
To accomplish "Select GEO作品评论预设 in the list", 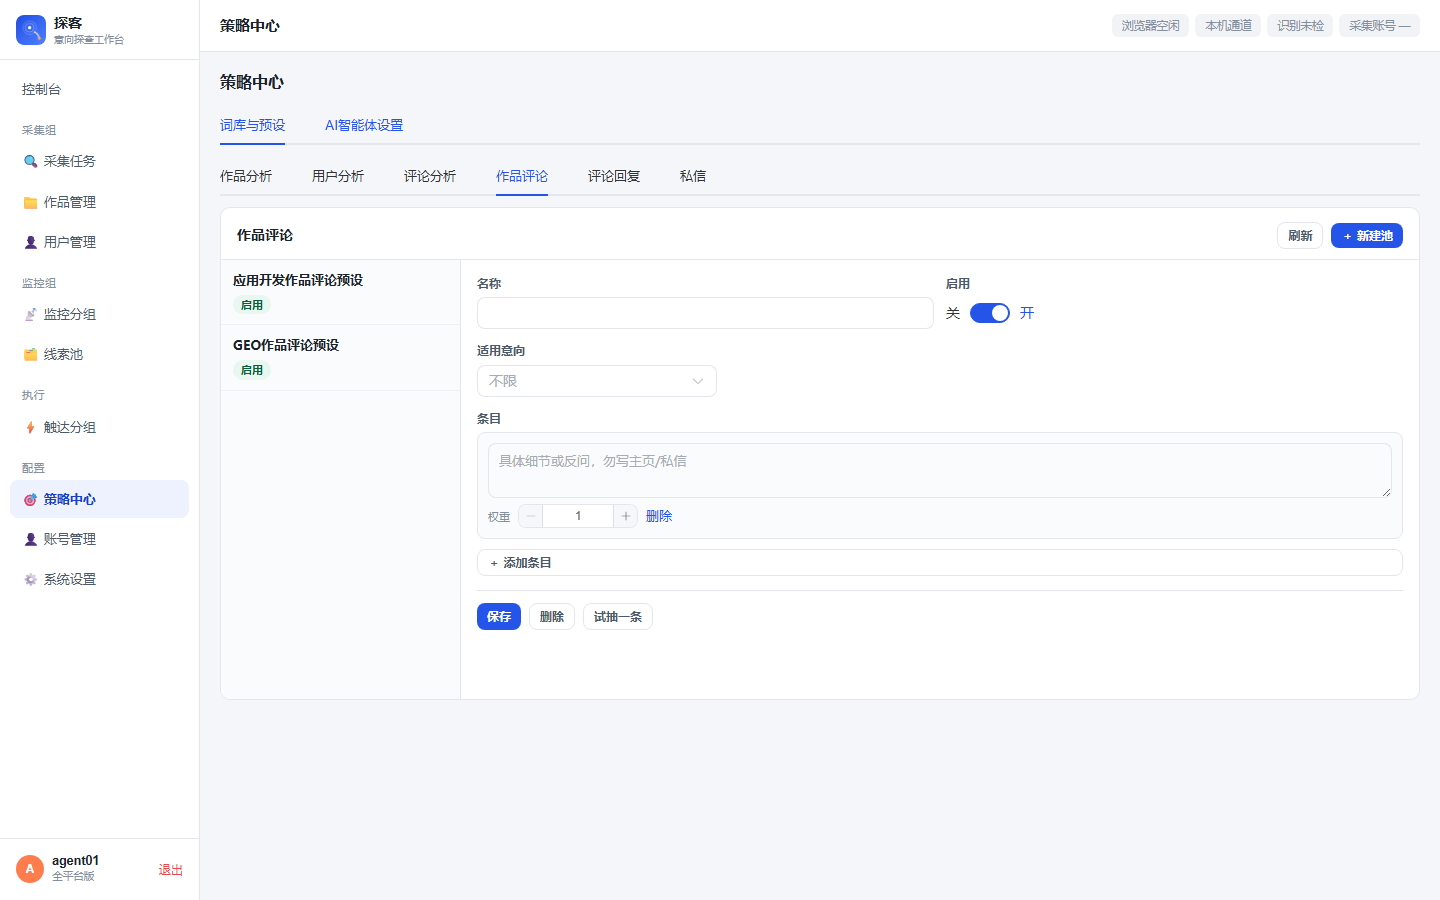I will point(340,357).
